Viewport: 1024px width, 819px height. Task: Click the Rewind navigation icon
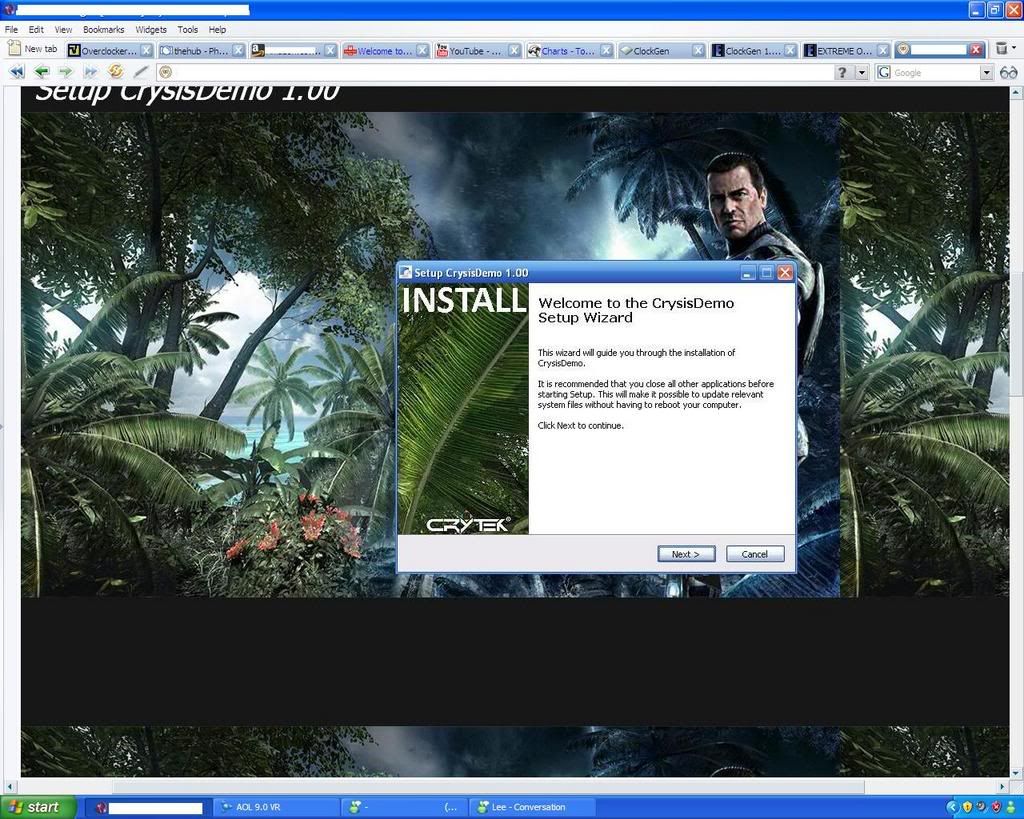17,72
